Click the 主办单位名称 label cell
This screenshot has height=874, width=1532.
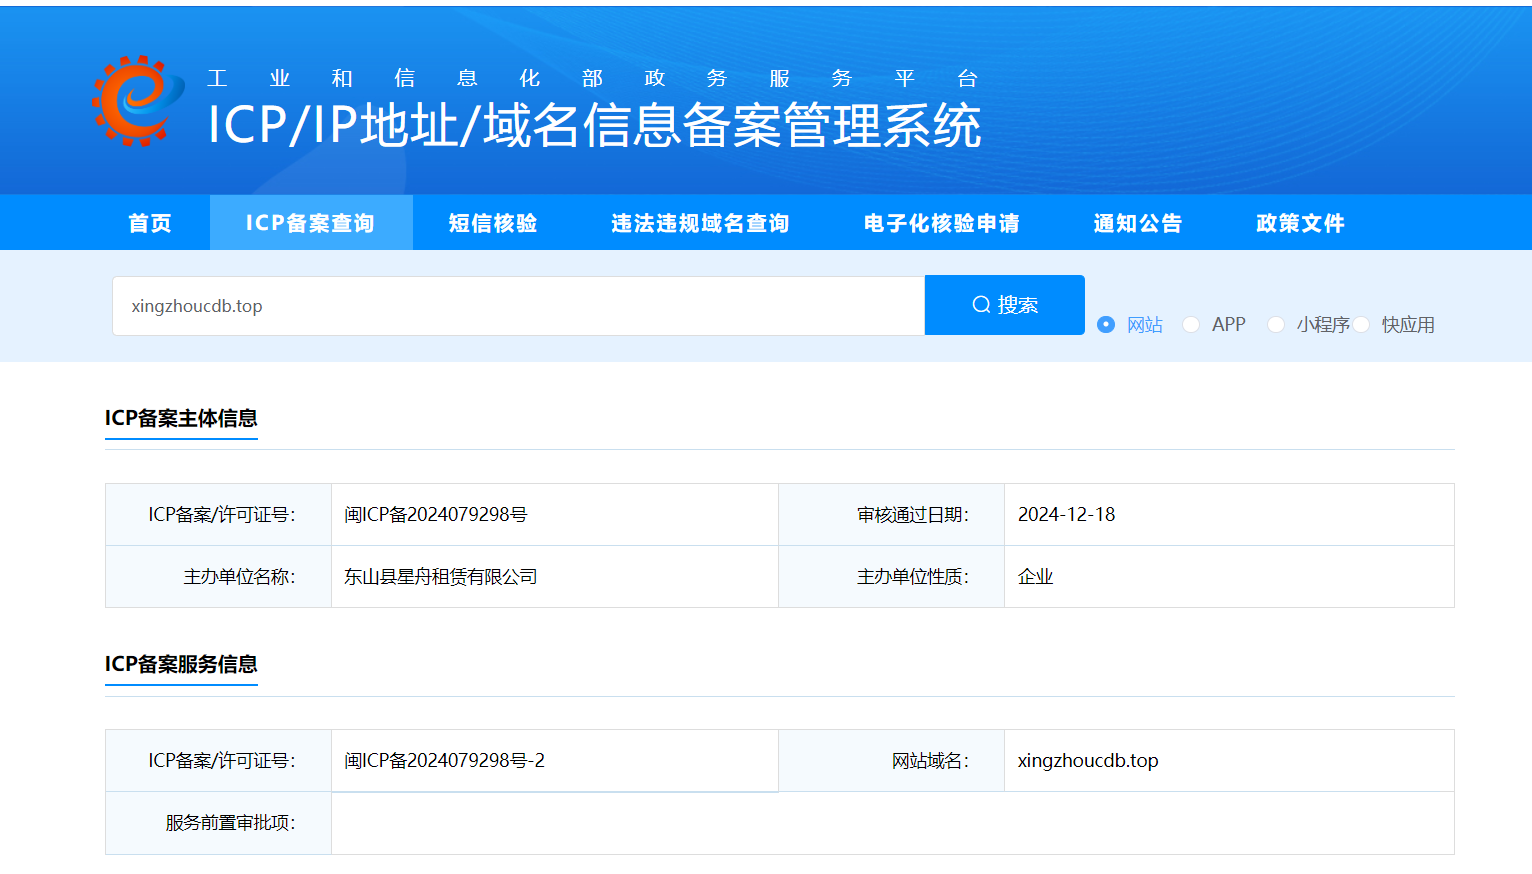(x=218, y=577)
